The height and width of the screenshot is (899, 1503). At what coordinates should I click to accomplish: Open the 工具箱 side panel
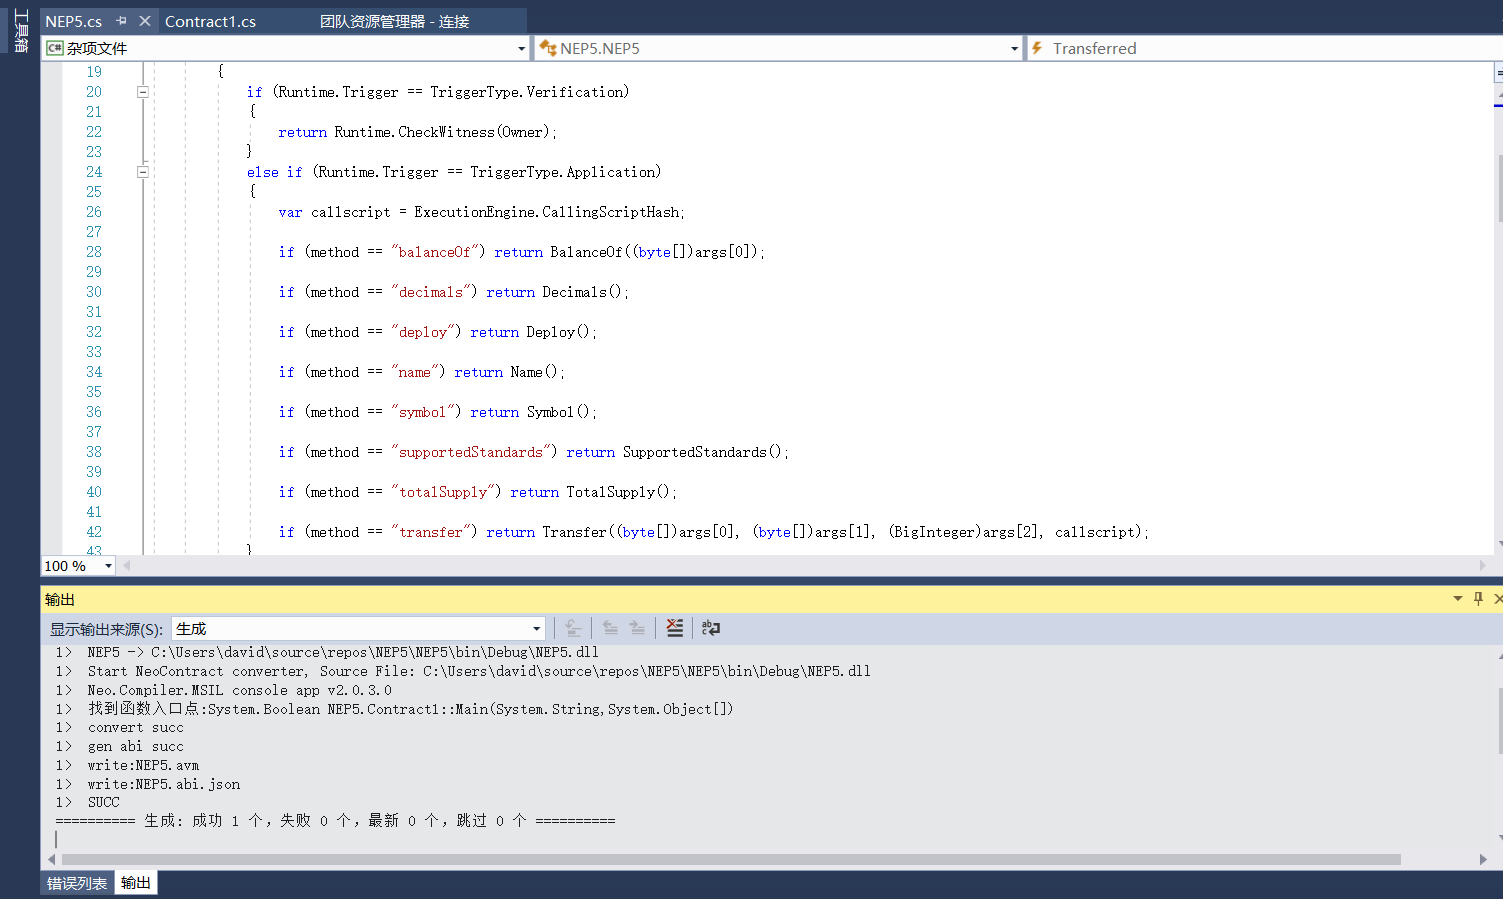pos(20,30)
